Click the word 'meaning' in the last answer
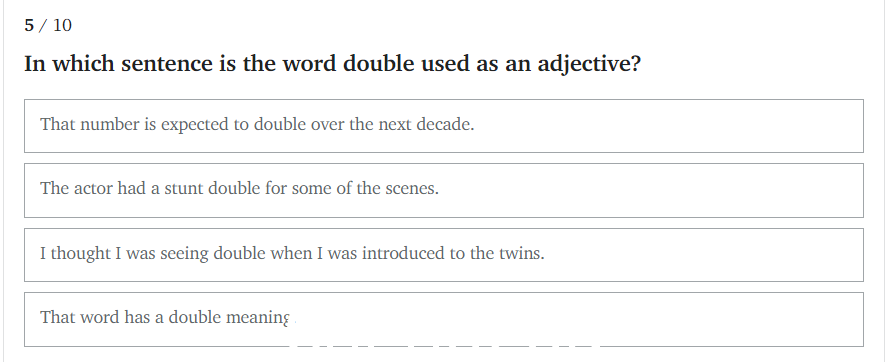Image resolution: width=887 pixels, height=362 pixels. pos(257,318)
